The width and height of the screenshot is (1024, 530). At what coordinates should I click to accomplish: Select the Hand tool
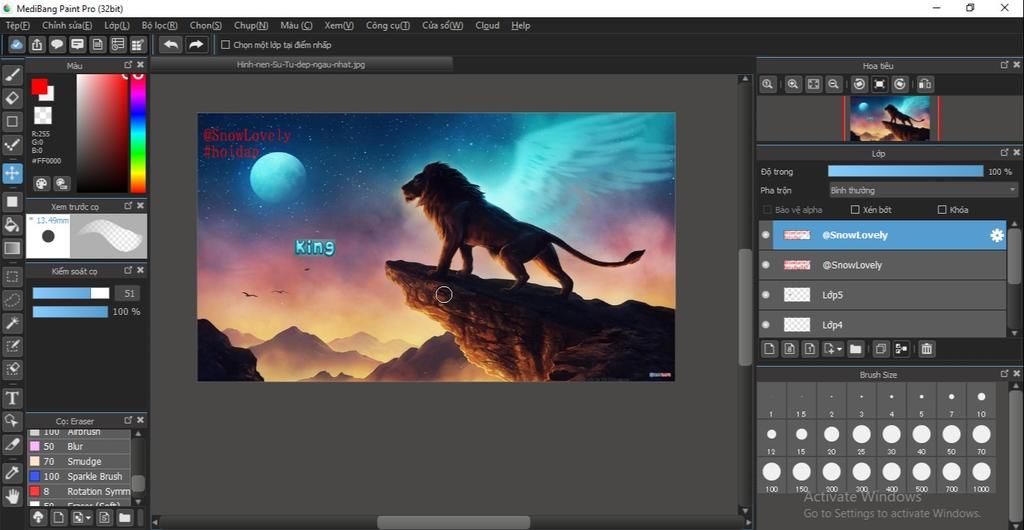[12, 496]
